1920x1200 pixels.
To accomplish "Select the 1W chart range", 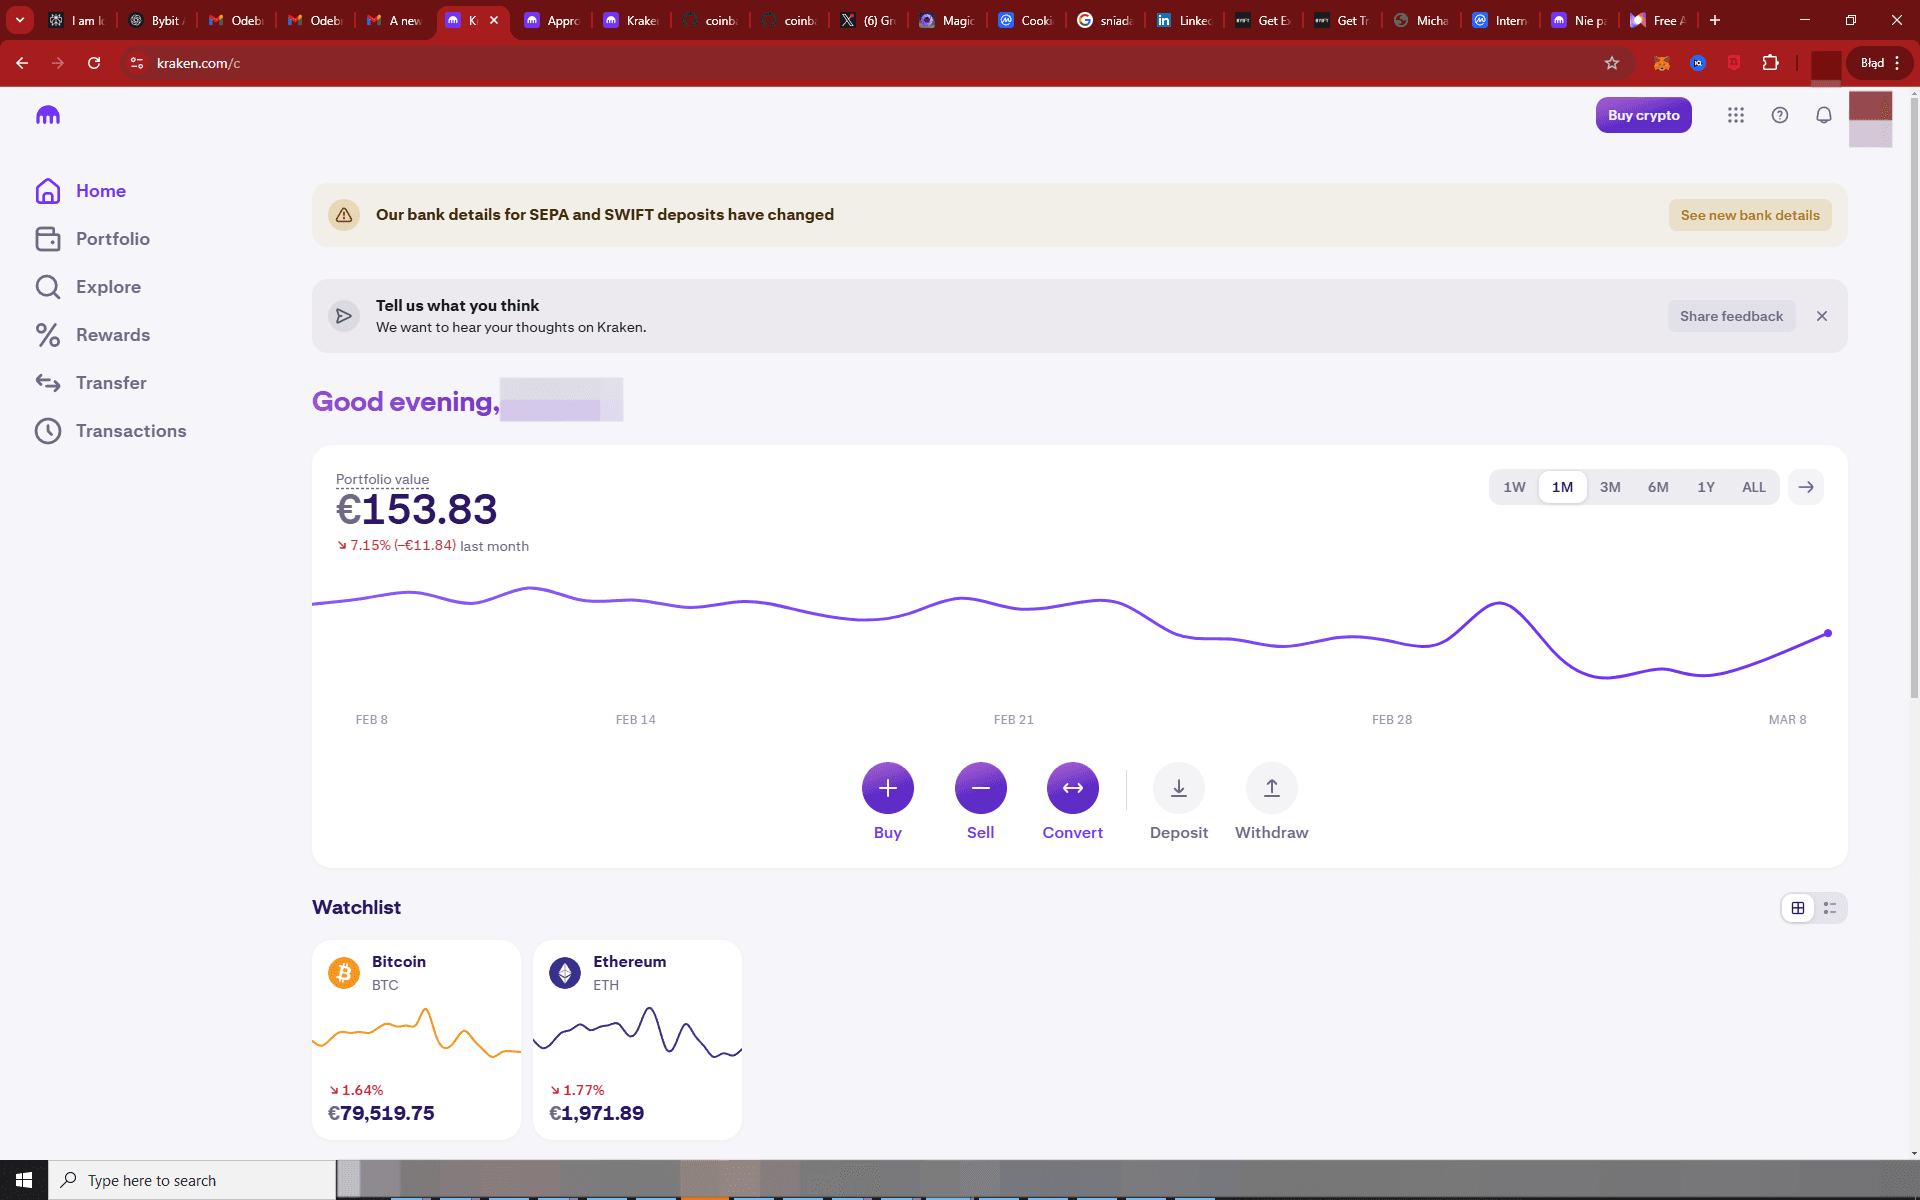I will pos(1514,487).
